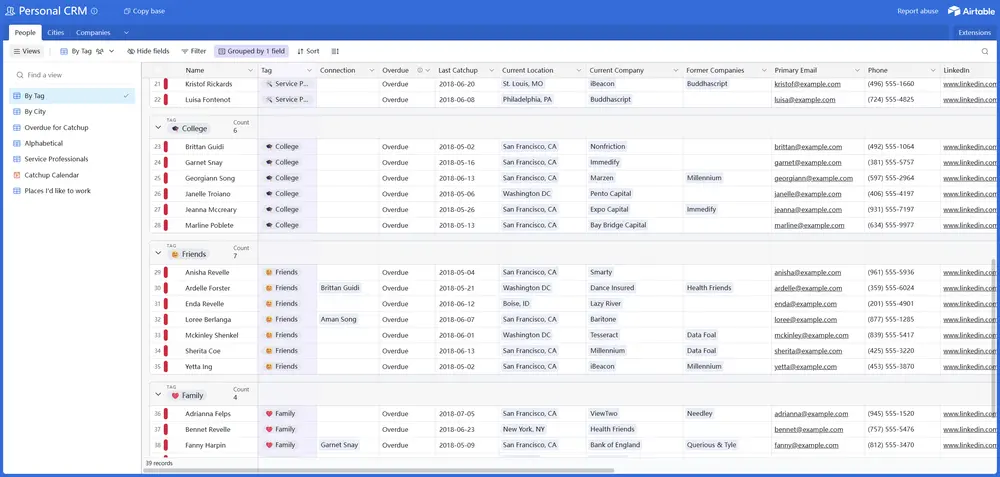Click the grid icon for Service Professionals view

(x=17, y=159)
